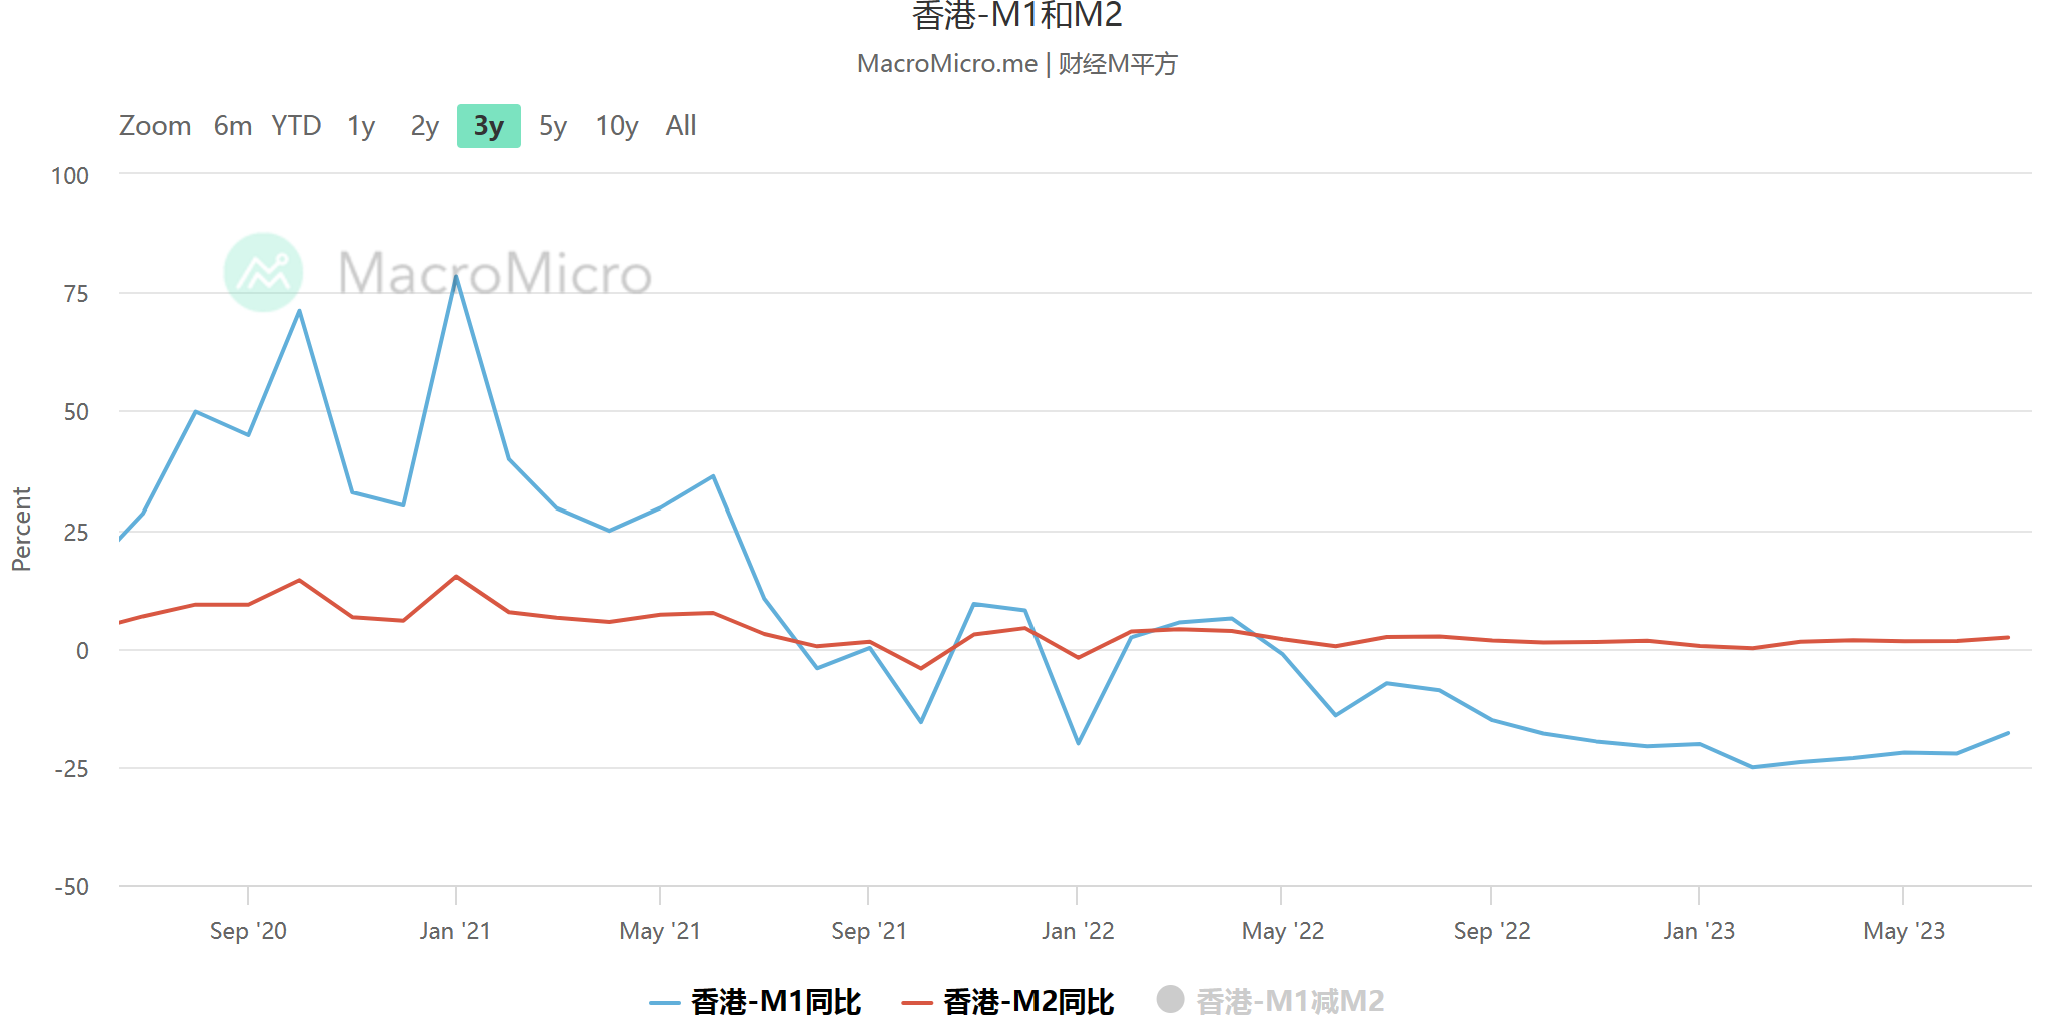Image resolution: width=2060 pixels, height=1016 pixels.
Task: Click the Percent y-axis title
Action: pos(21,529)
